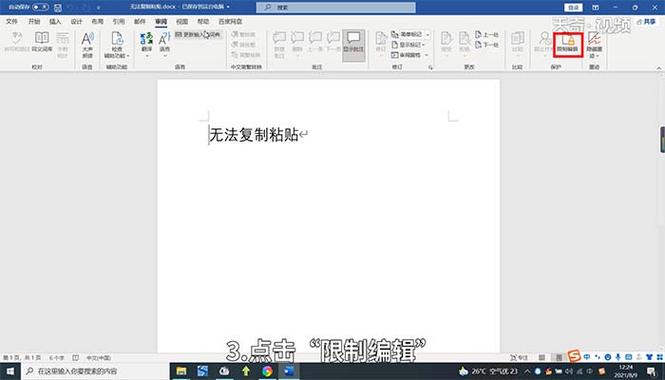Image resolution: width=665 pixels, height=380 pixels.
Task: Click the Sign in (登录) button
Action: 573,7
